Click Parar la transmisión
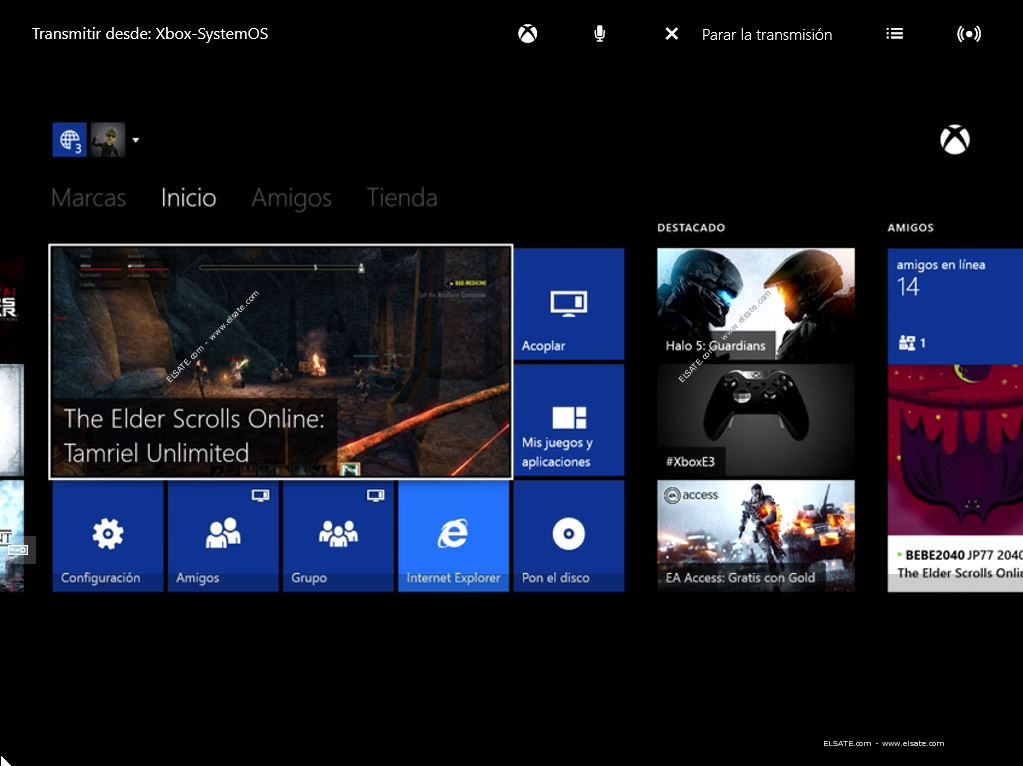1023x766 pixels. (767, 35)
